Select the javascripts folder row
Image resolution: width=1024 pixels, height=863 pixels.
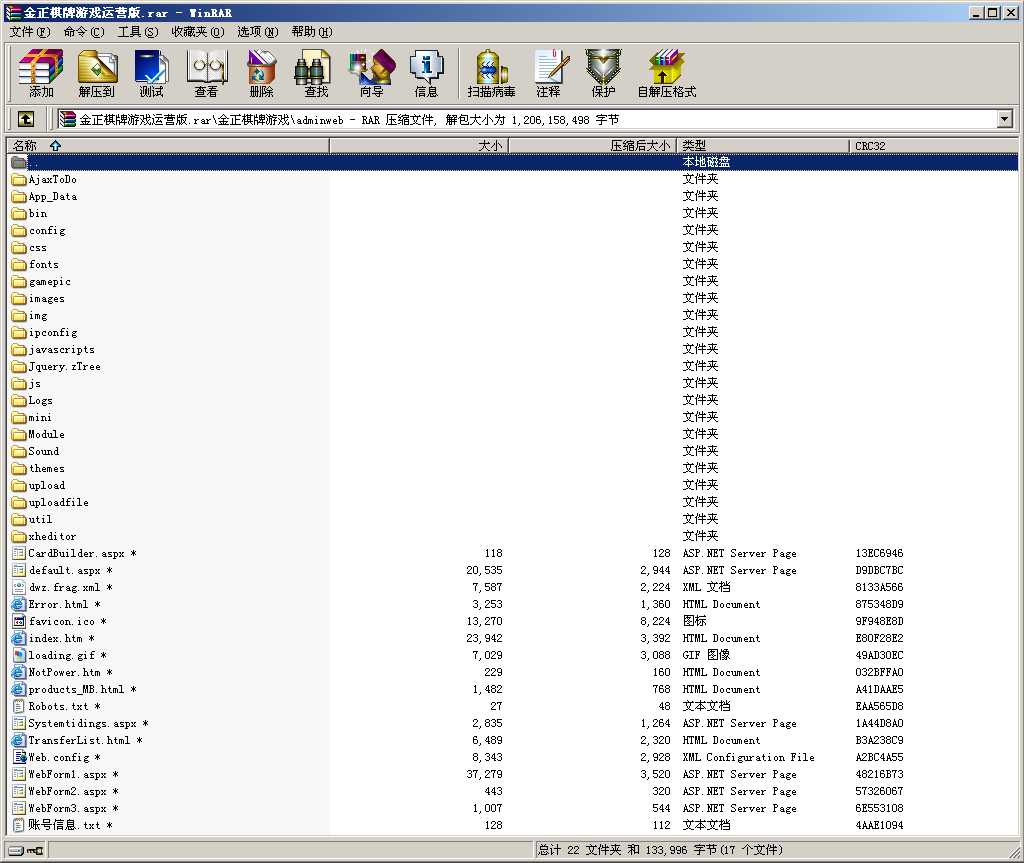[513, 349]
